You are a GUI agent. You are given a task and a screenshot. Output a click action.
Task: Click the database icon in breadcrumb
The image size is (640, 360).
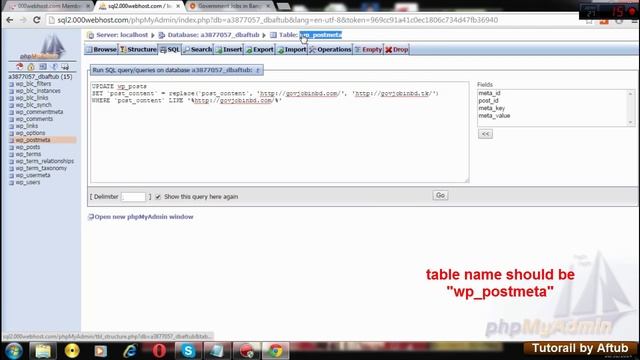coord(162,35)
